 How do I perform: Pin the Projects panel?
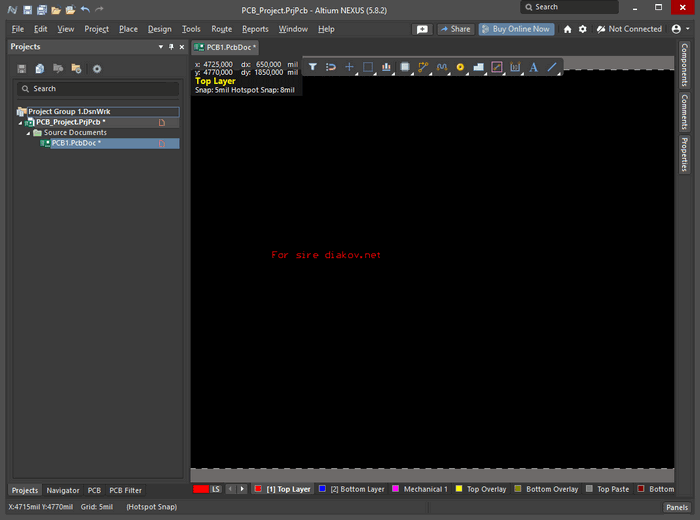tap(171, 47)
